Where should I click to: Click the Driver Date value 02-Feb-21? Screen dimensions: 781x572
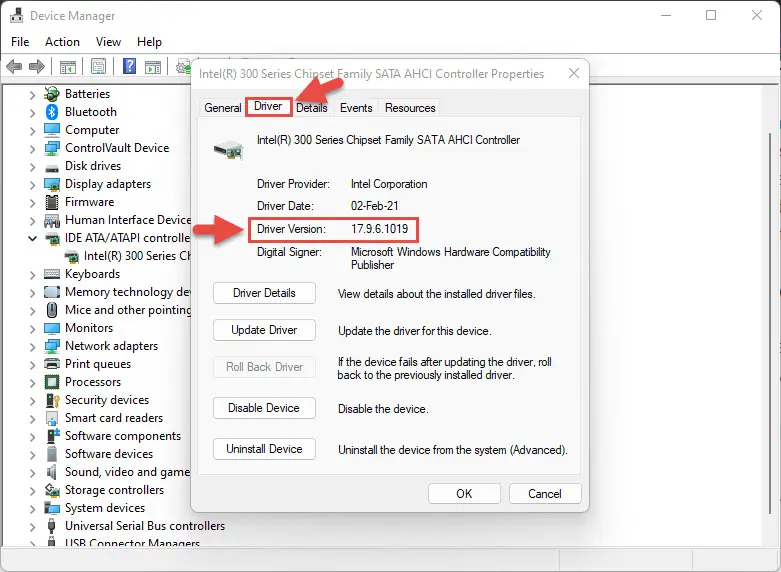[375, 206]
